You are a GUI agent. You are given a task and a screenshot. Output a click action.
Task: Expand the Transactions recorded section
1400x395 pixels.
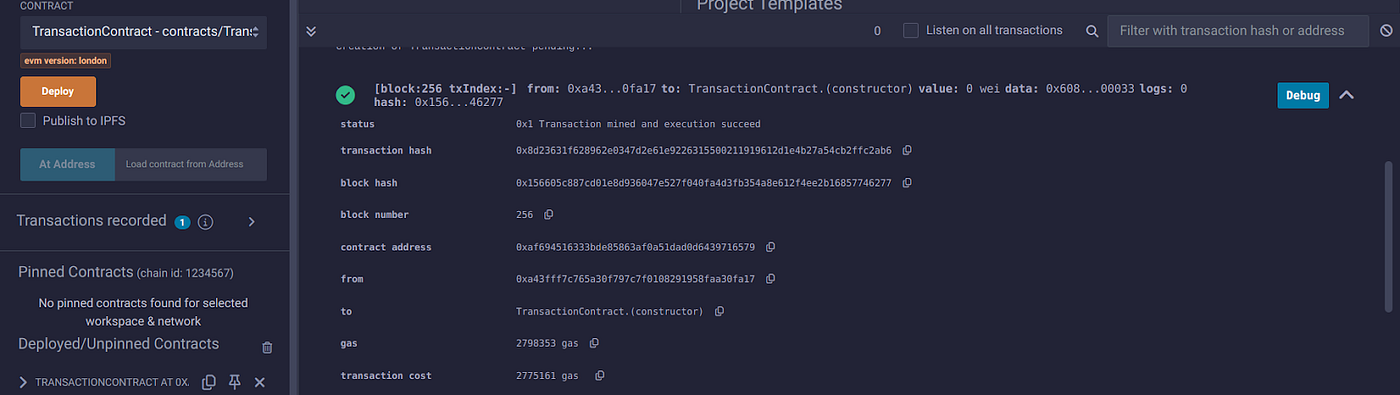[x=252, y=222]
